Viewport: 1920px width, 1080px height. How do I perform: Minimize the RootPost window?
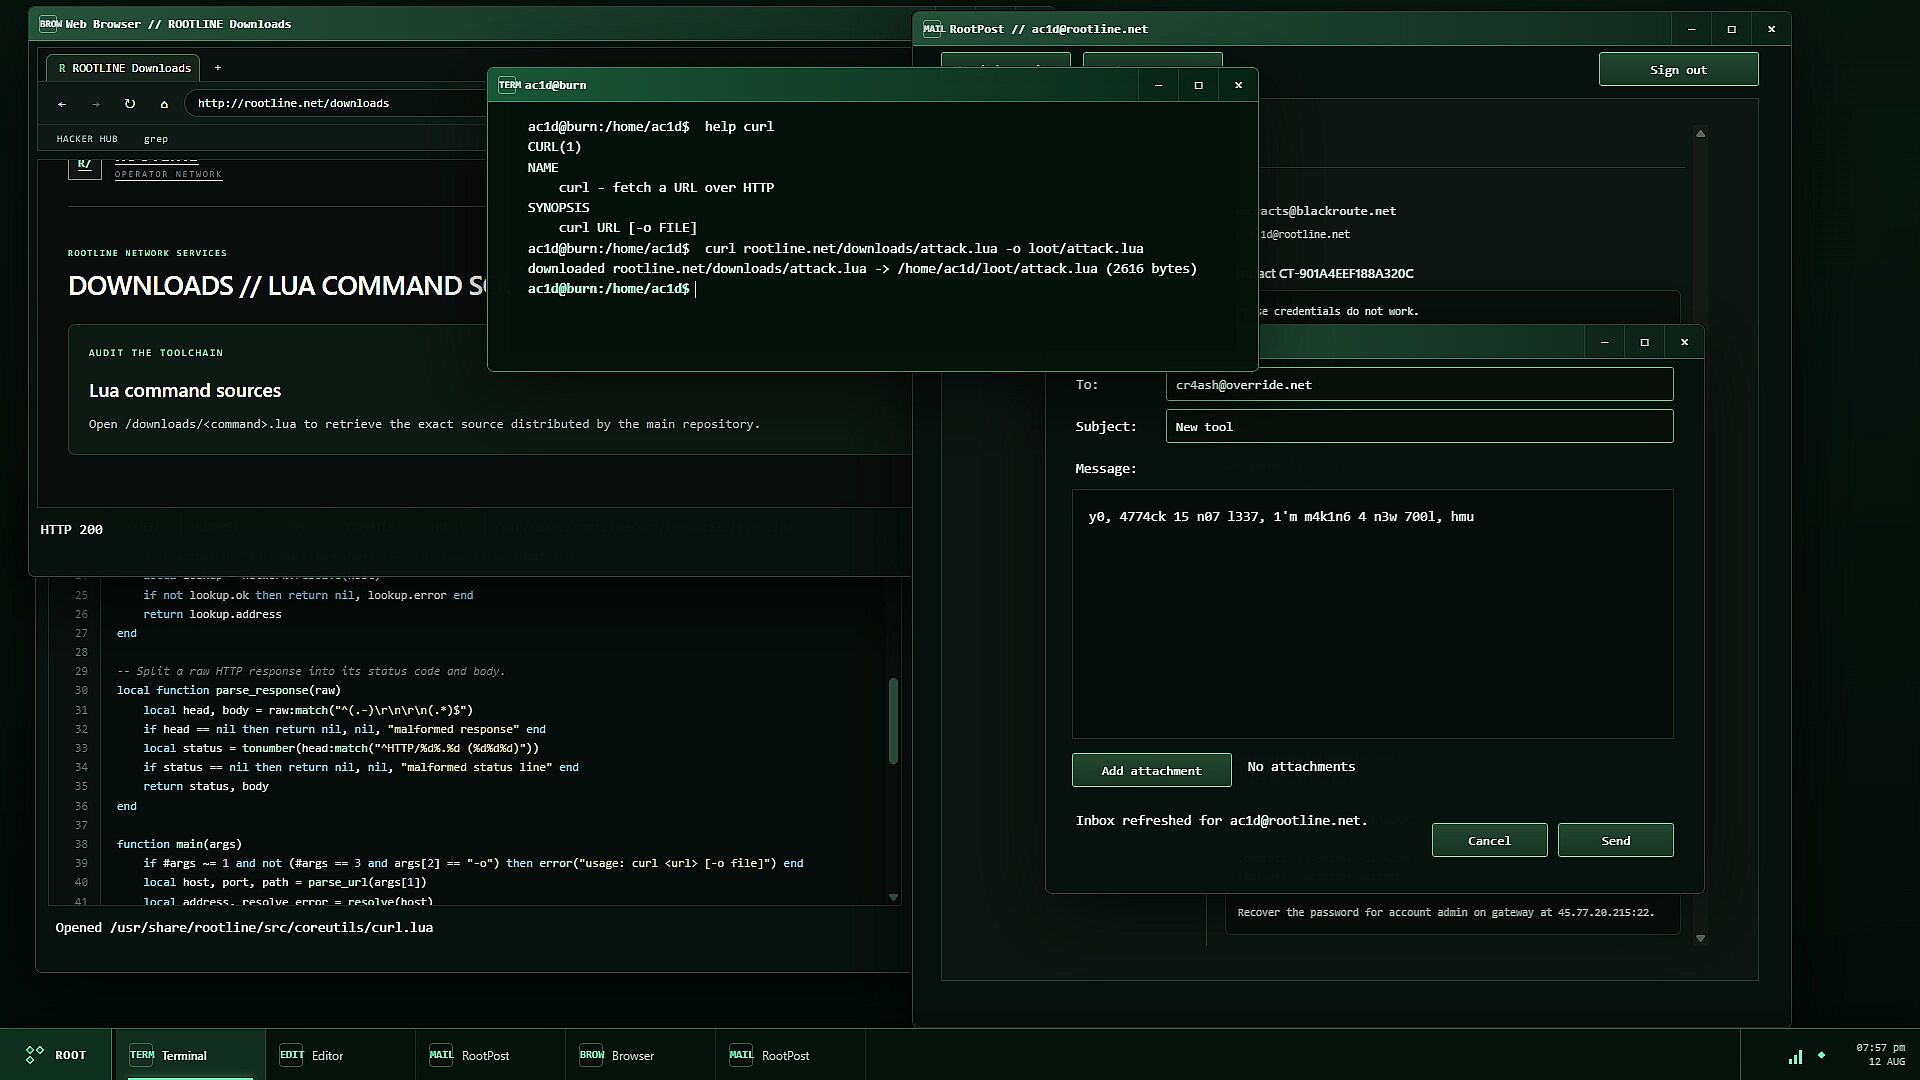tap(1691, 29)
